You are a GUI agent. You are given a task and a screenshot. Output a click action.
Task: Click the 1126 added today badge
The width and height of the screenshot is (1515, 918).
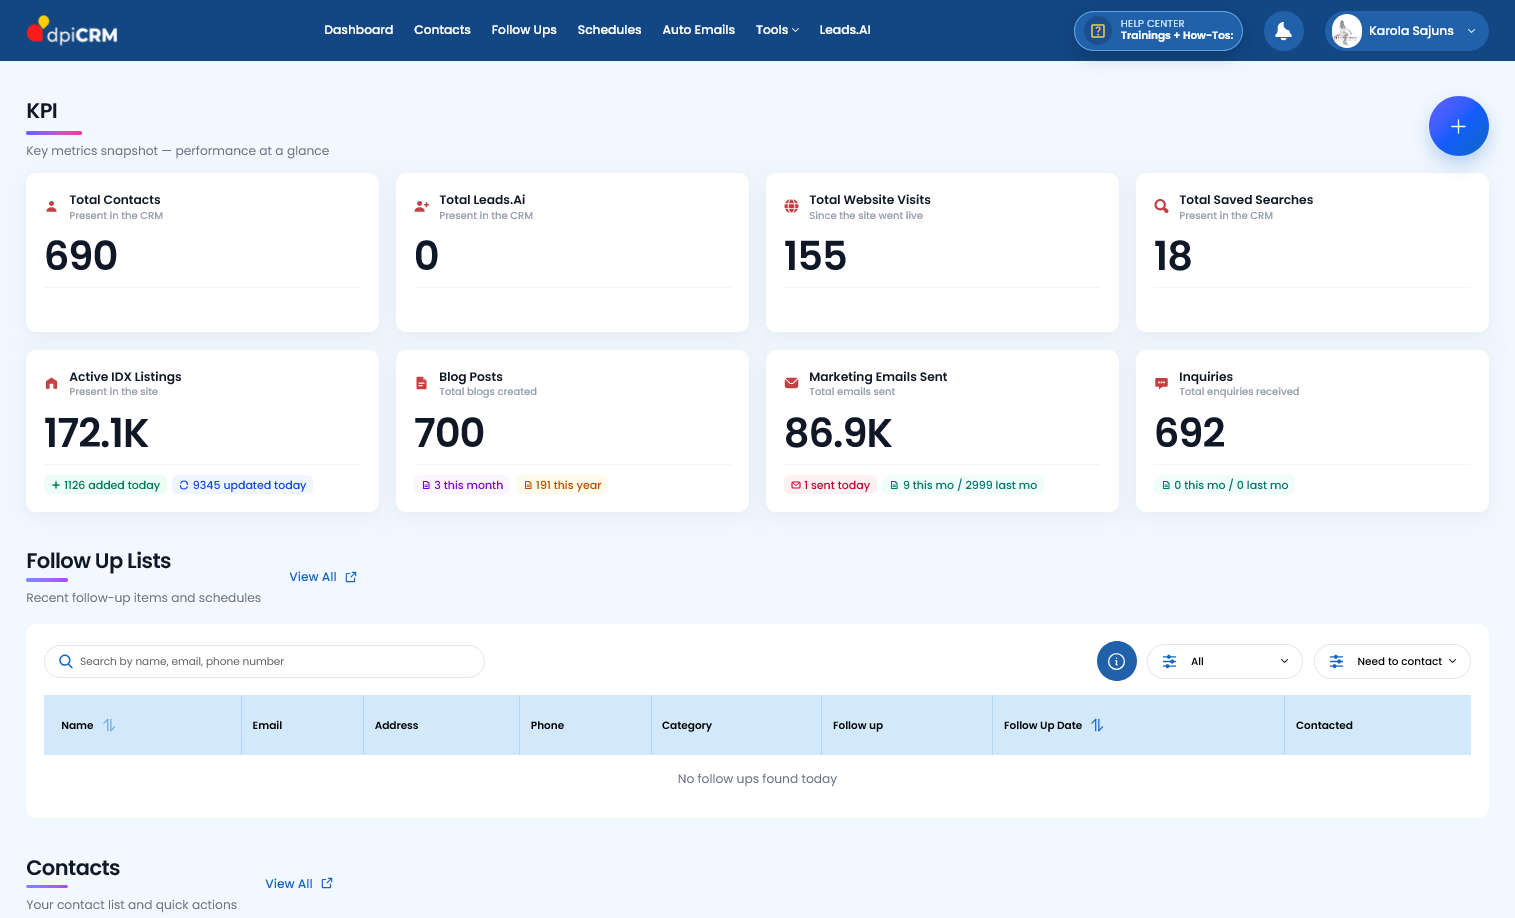click(105, 485)
